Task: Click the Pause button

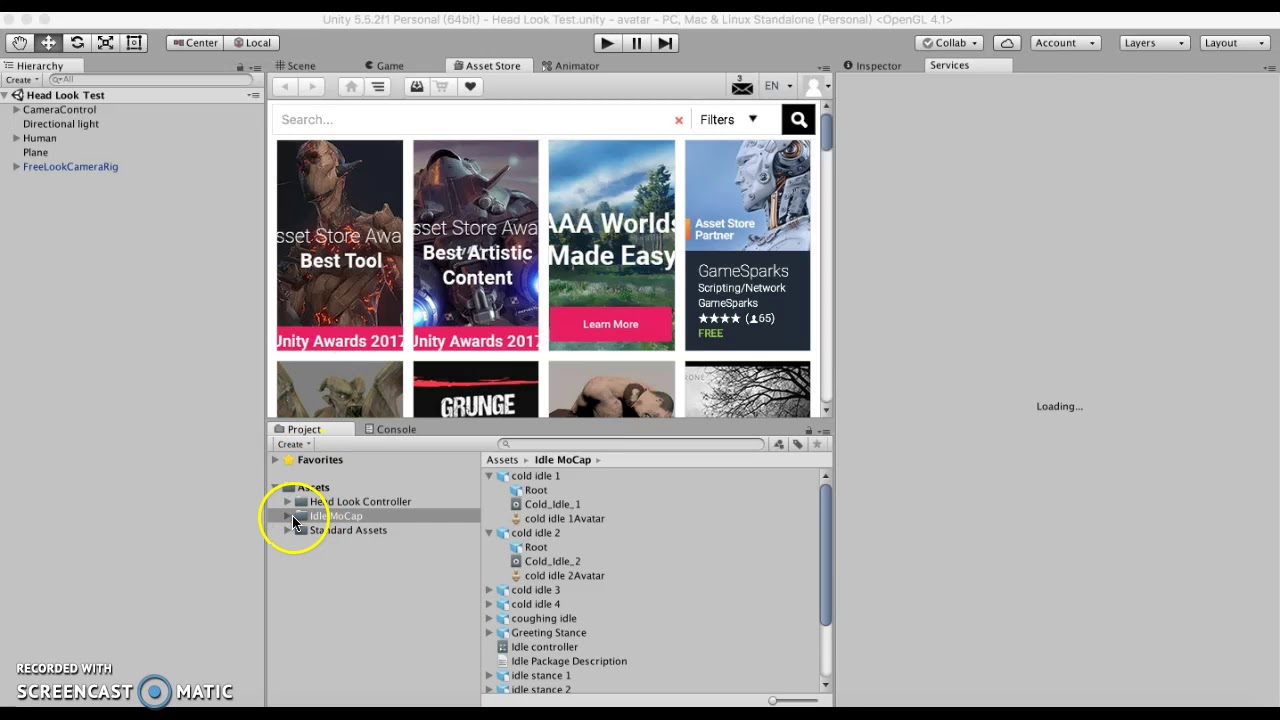Action: (x=636, y=43)
